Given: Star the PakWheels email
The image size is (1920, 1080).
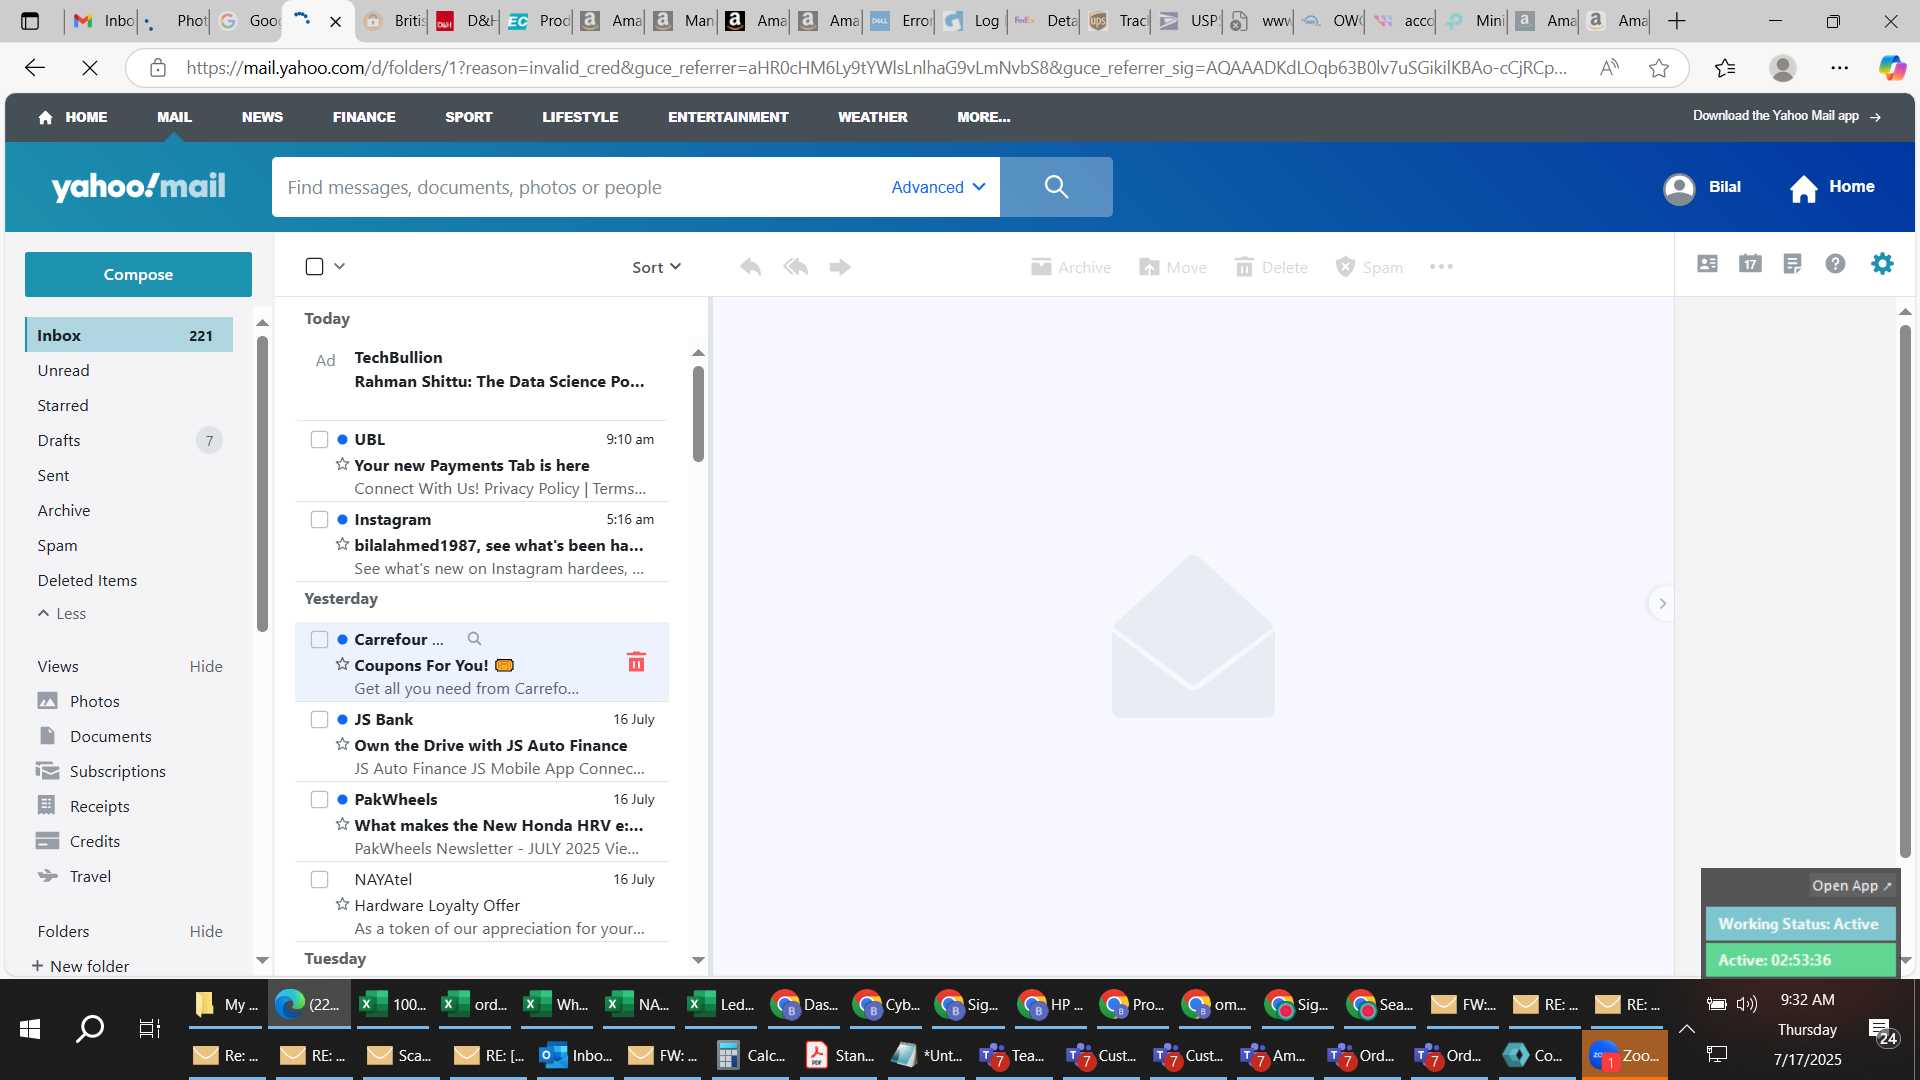Looking at the screenshot, I should click(x=342, y=825).
